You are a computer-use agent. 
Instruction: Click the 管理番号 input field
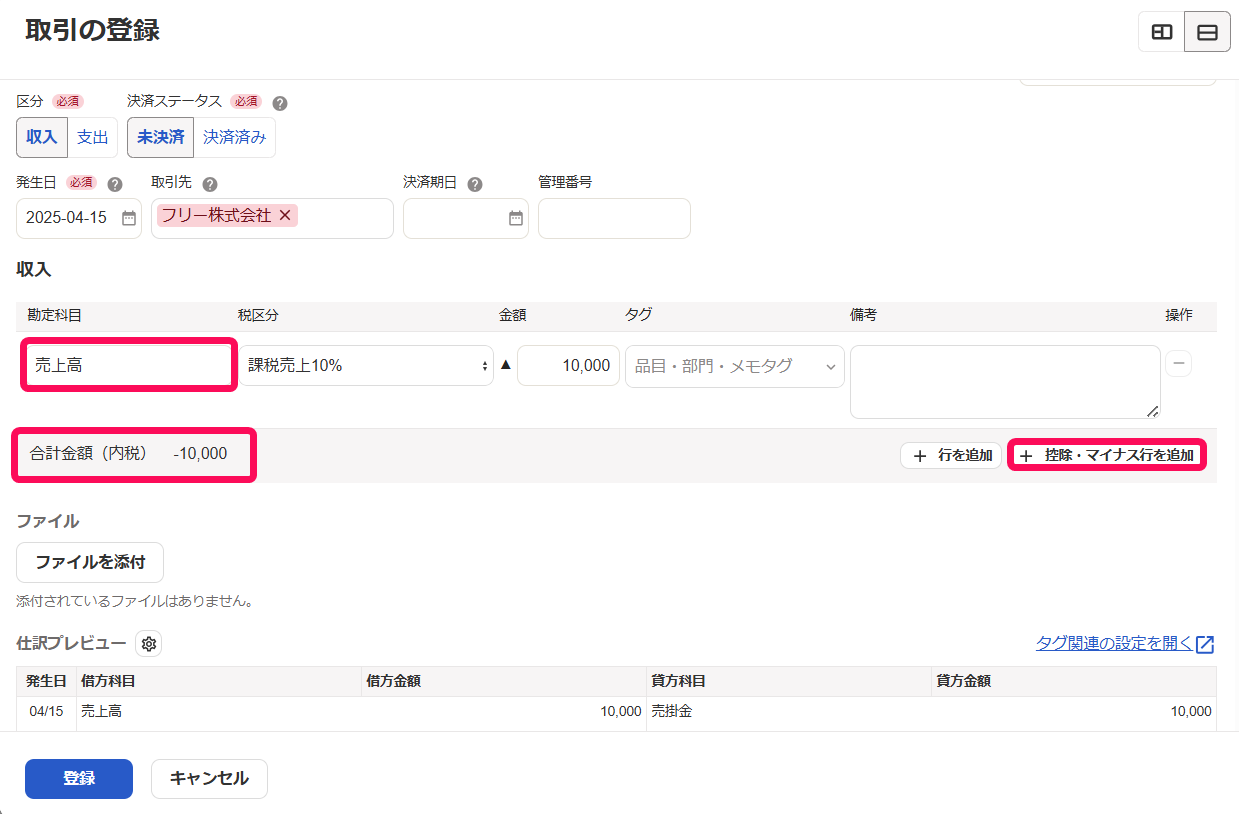(x=614, y=218)
